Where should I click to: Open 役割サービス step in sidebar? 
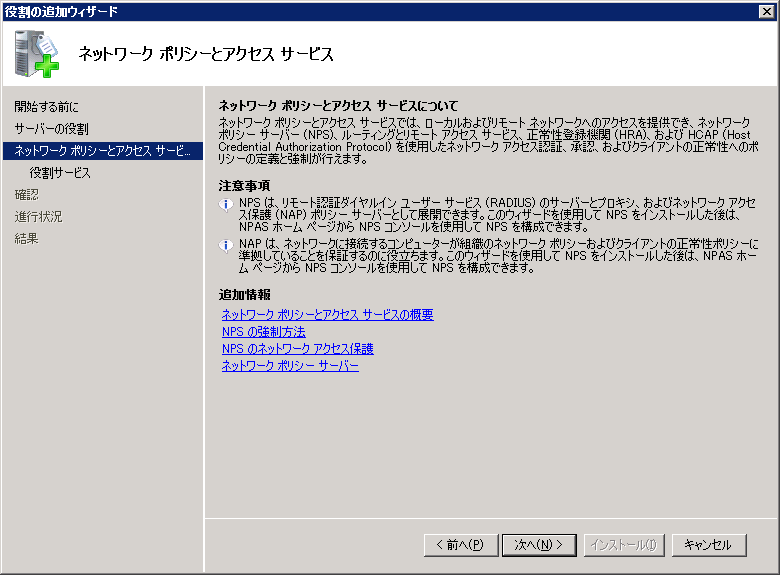point(60,173)
